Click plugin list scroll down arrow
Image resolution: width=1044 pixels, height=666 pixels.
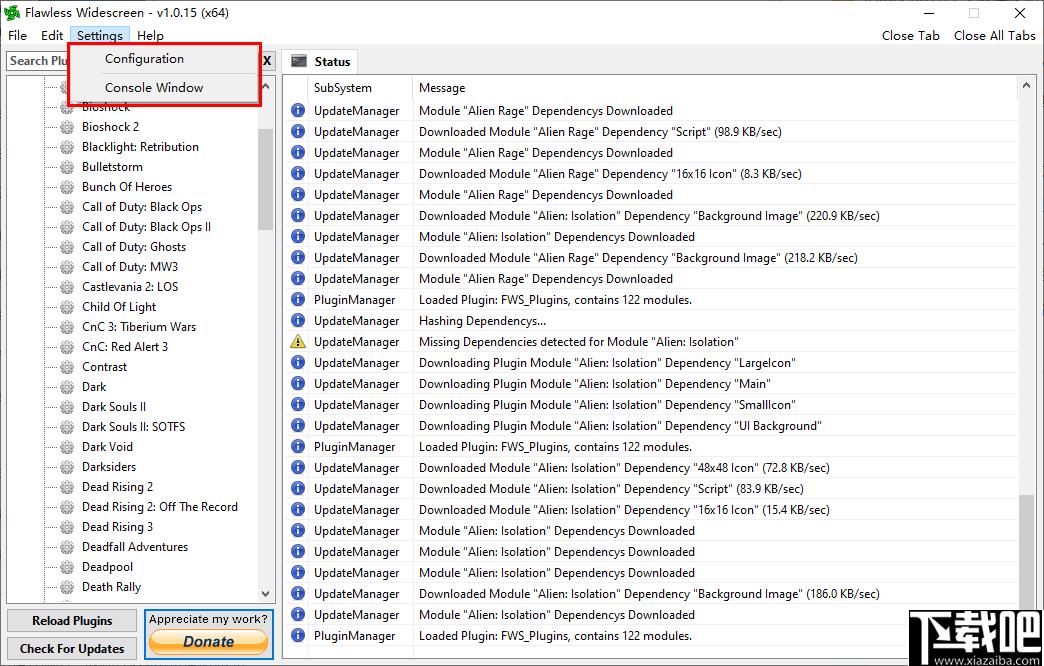tap(266, 593)
